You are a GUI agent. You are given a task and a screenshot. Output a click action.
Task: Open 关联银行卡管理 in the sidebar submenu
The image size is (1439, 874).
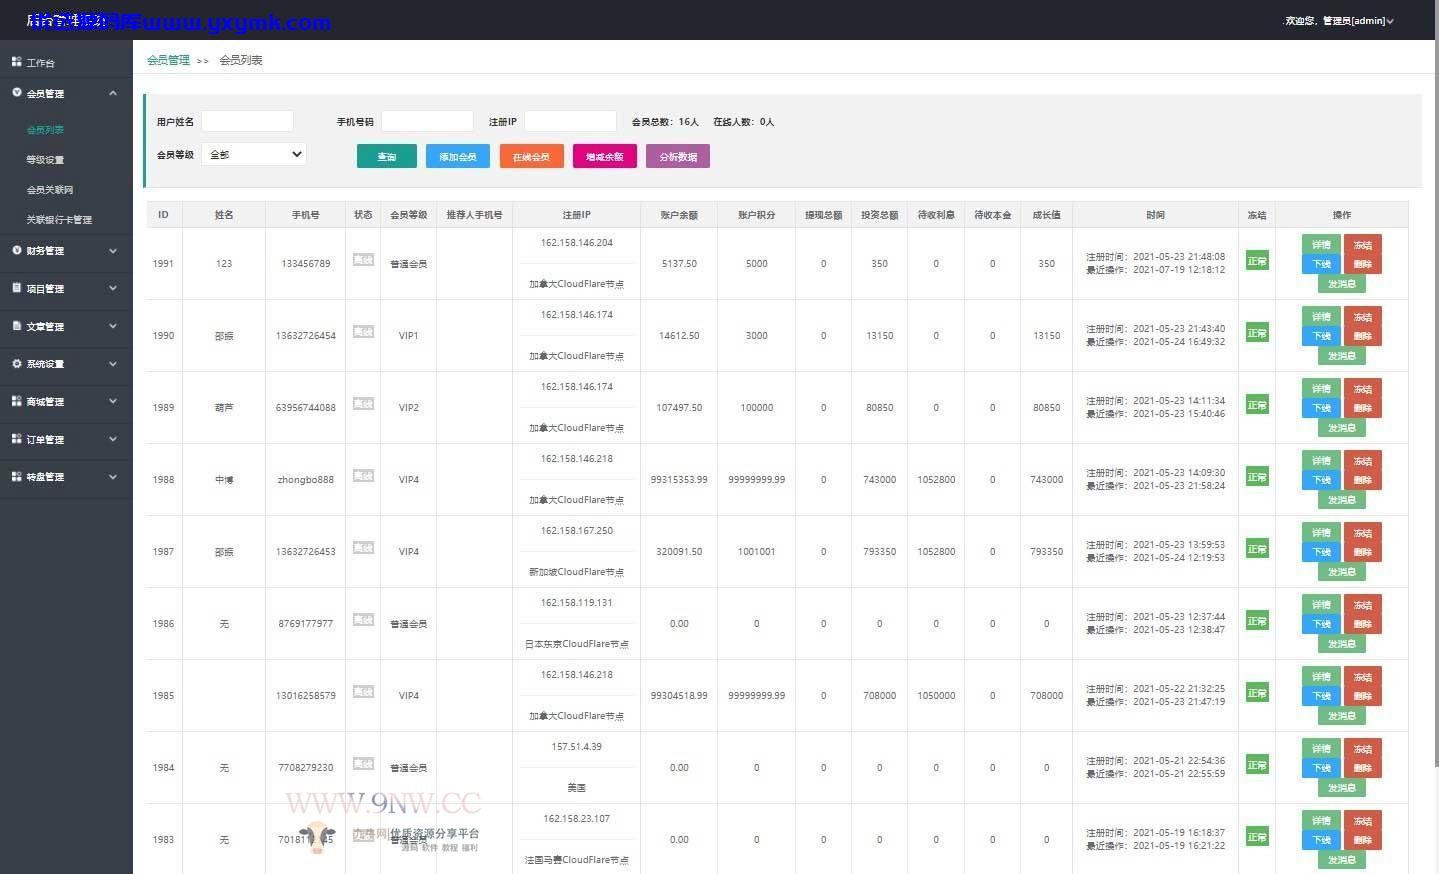[59, 220]
